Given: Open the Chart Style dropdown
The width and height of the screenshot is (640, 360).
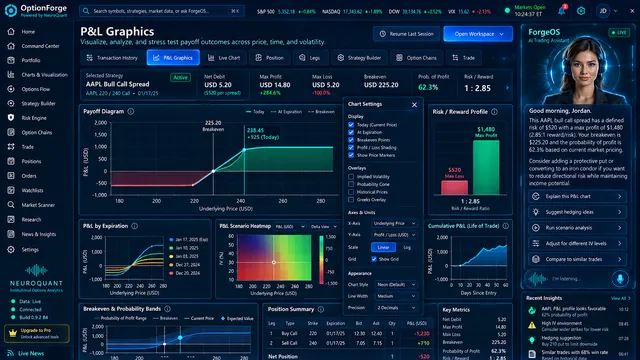Looking at the screenshot, I should [396, 284].
